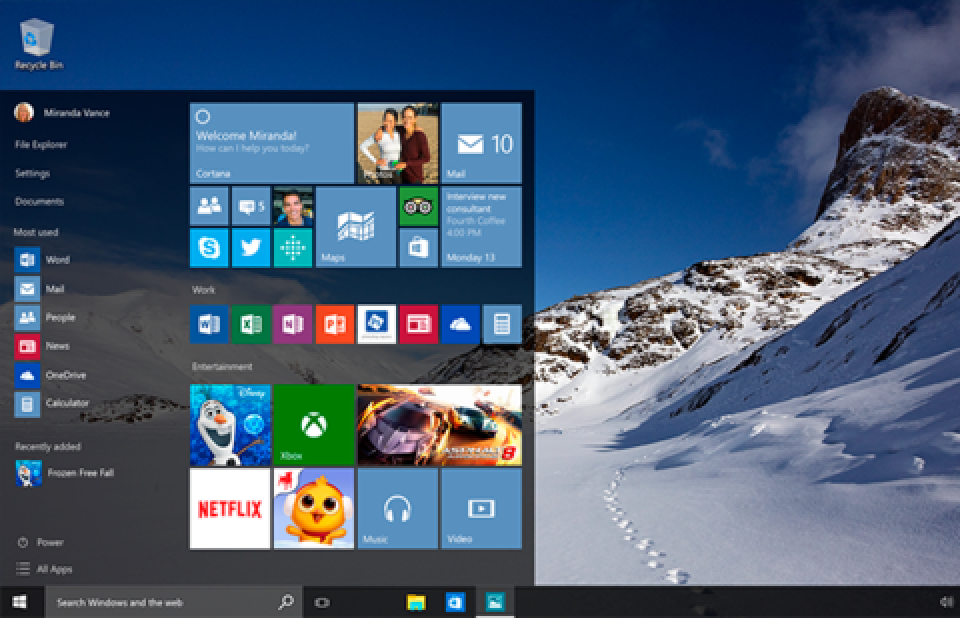Launch the PowerPoint tile in Work group
This screenshot has width=960, height=618.
coord(335,324)
